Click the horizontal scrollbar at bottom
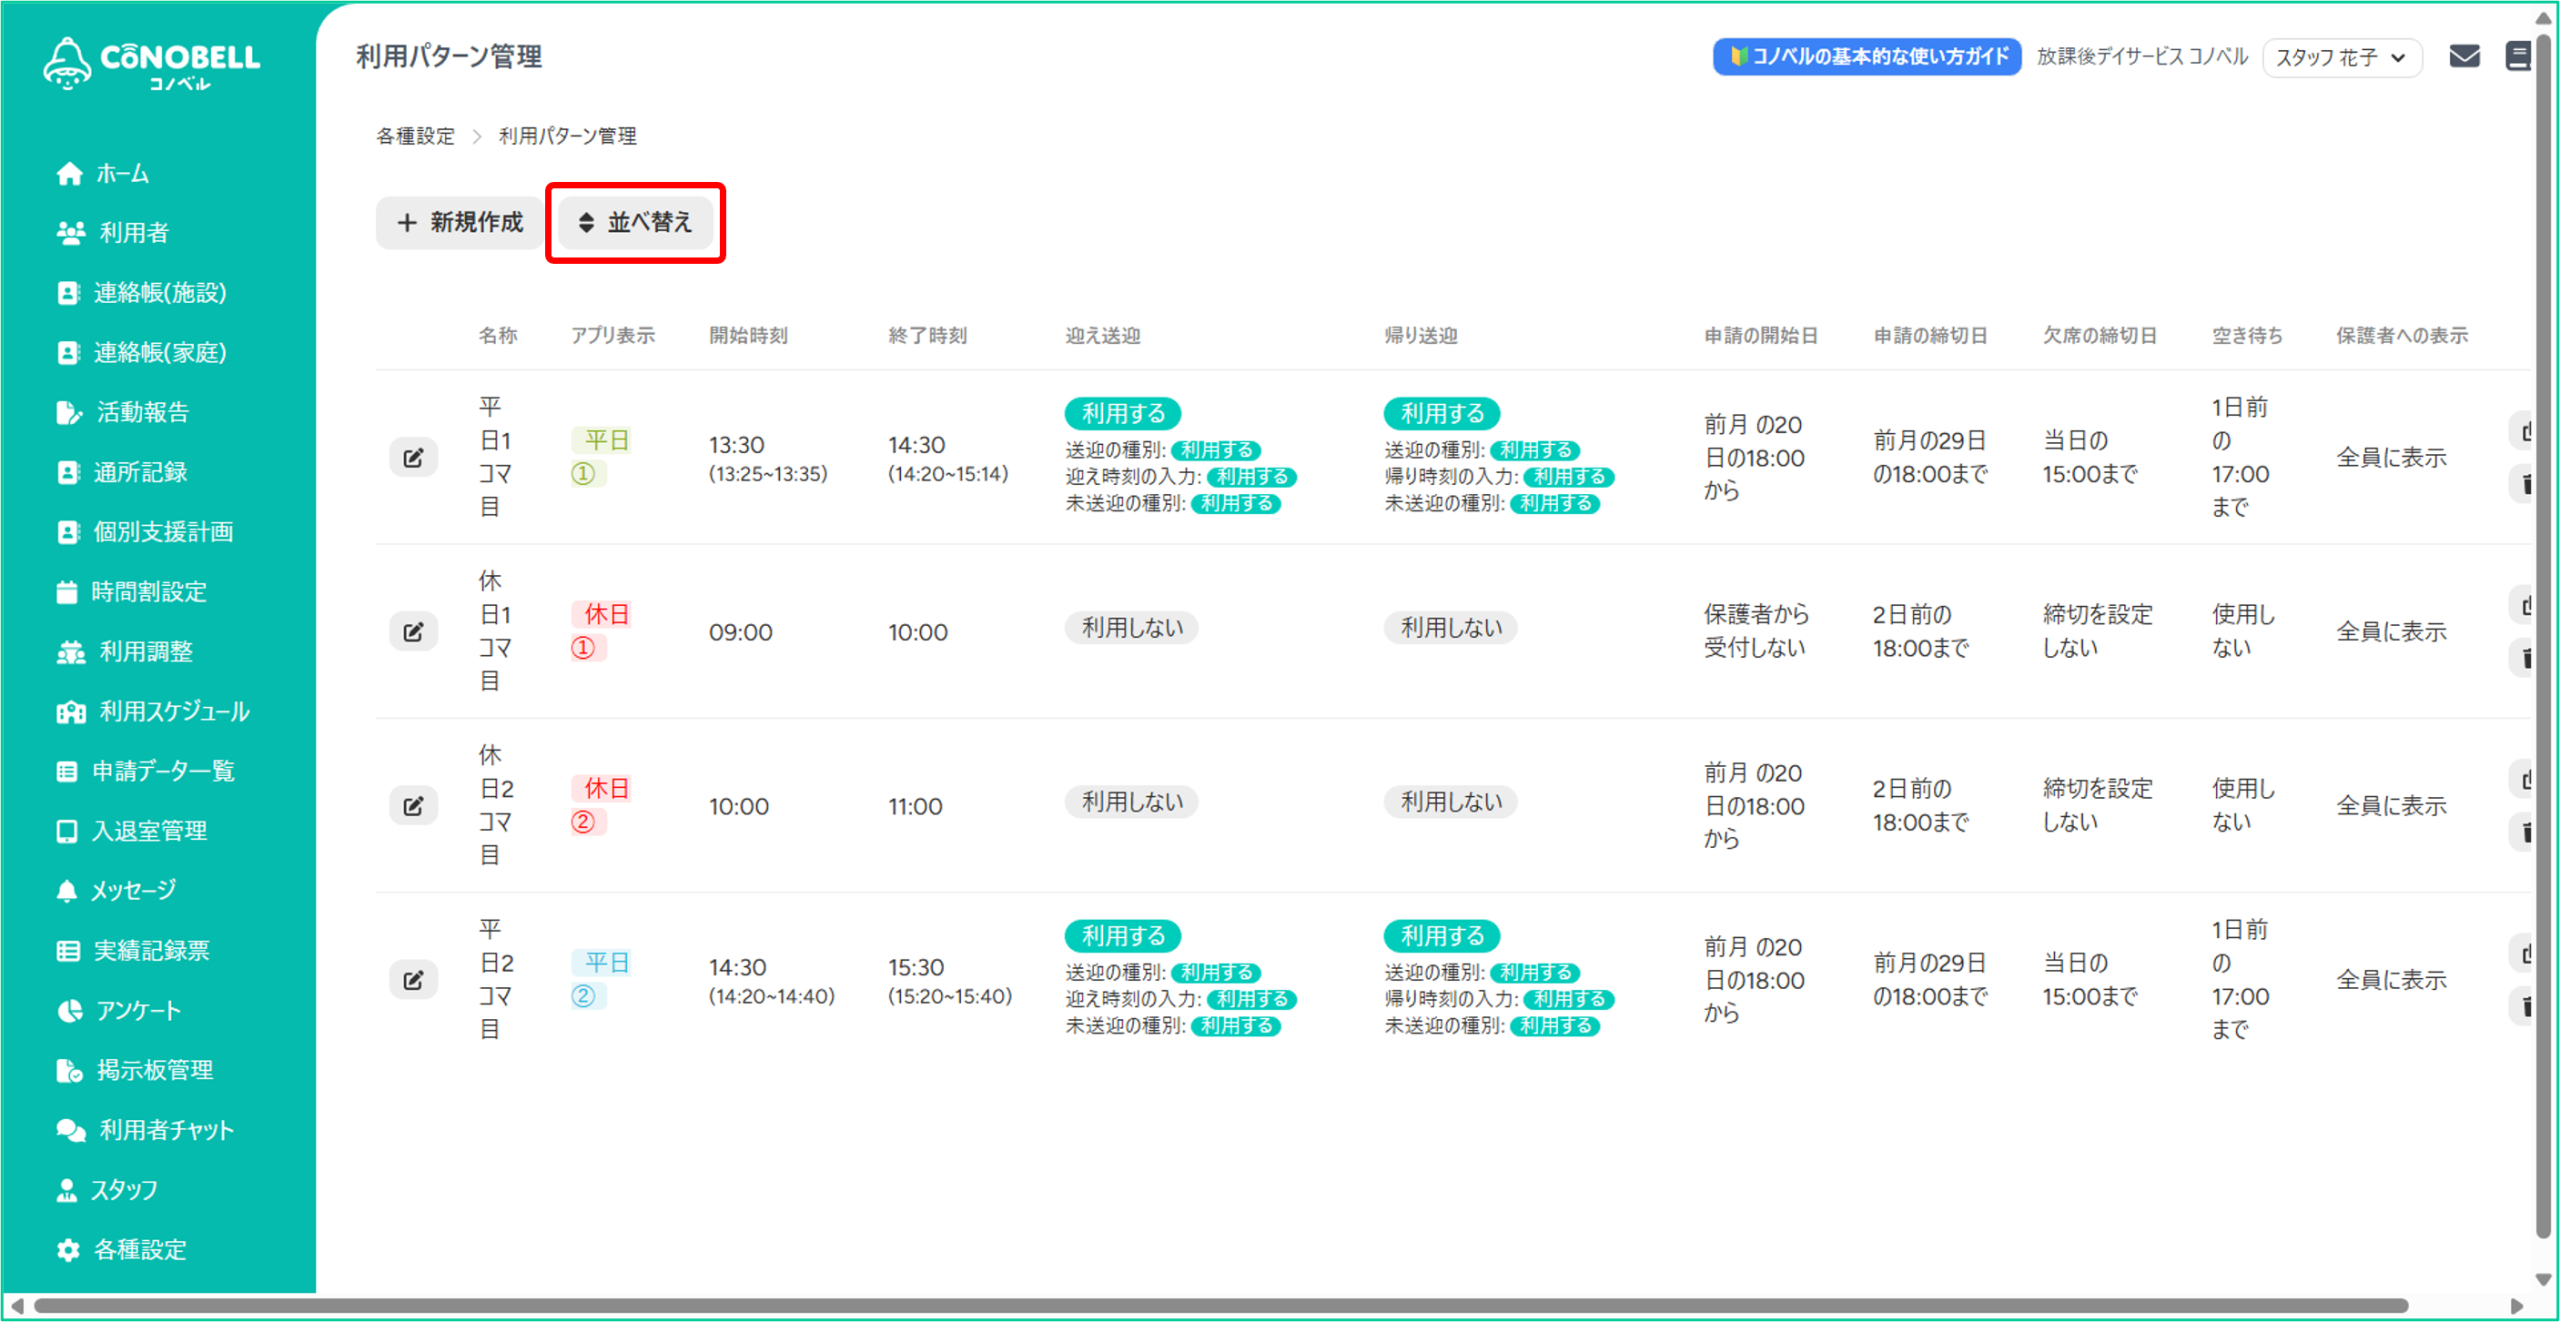The height and width of the screenshot is (1322, 2560). tap(1220, 1305)
